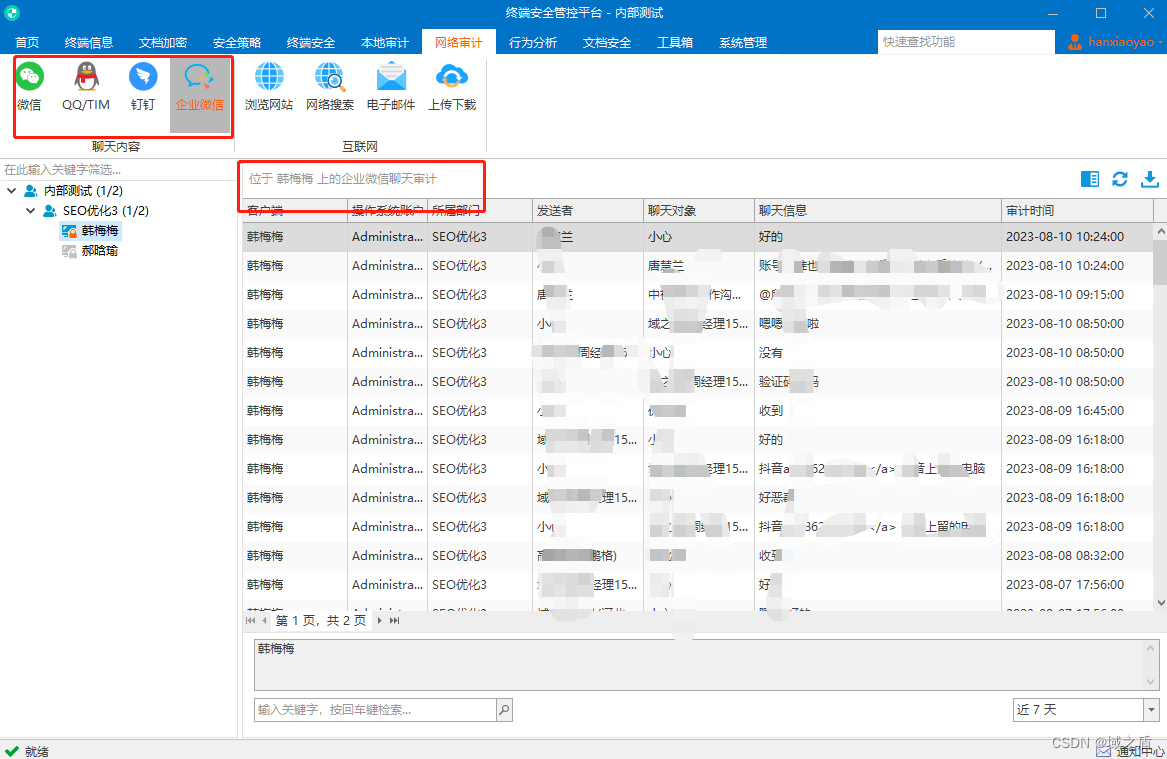Go to the next page

click(380, 621)
